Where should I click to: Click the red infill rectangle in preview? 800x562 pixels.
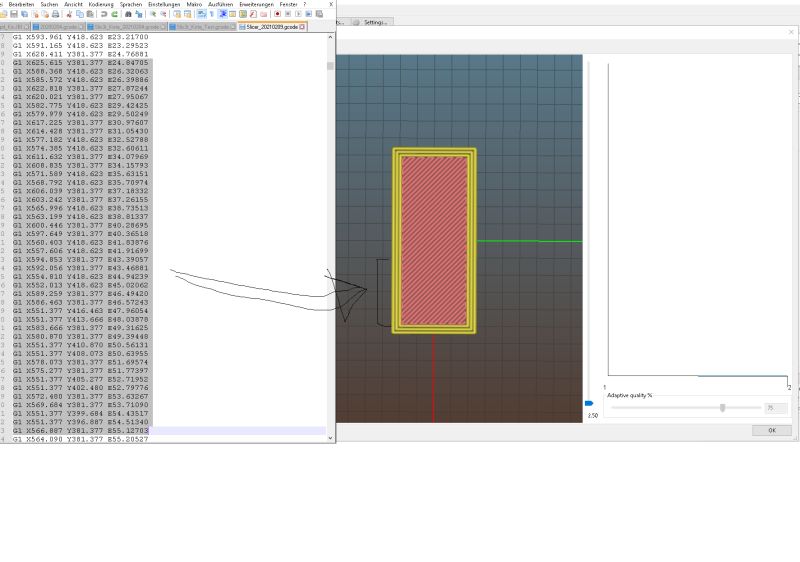click(x=434, y=240)
